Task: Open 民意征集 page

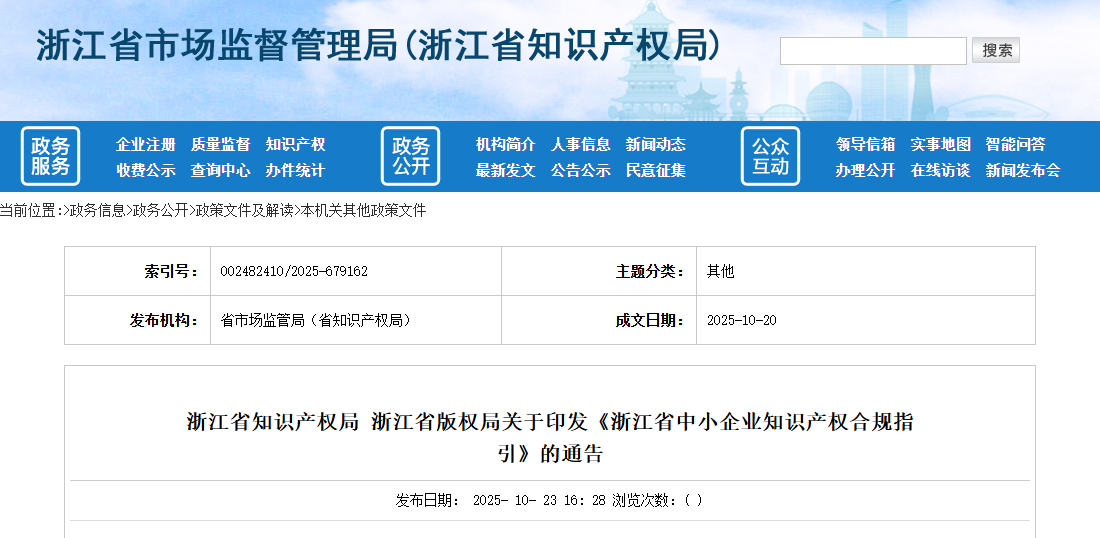Action: pyautogui.click(x=655, y=170)
